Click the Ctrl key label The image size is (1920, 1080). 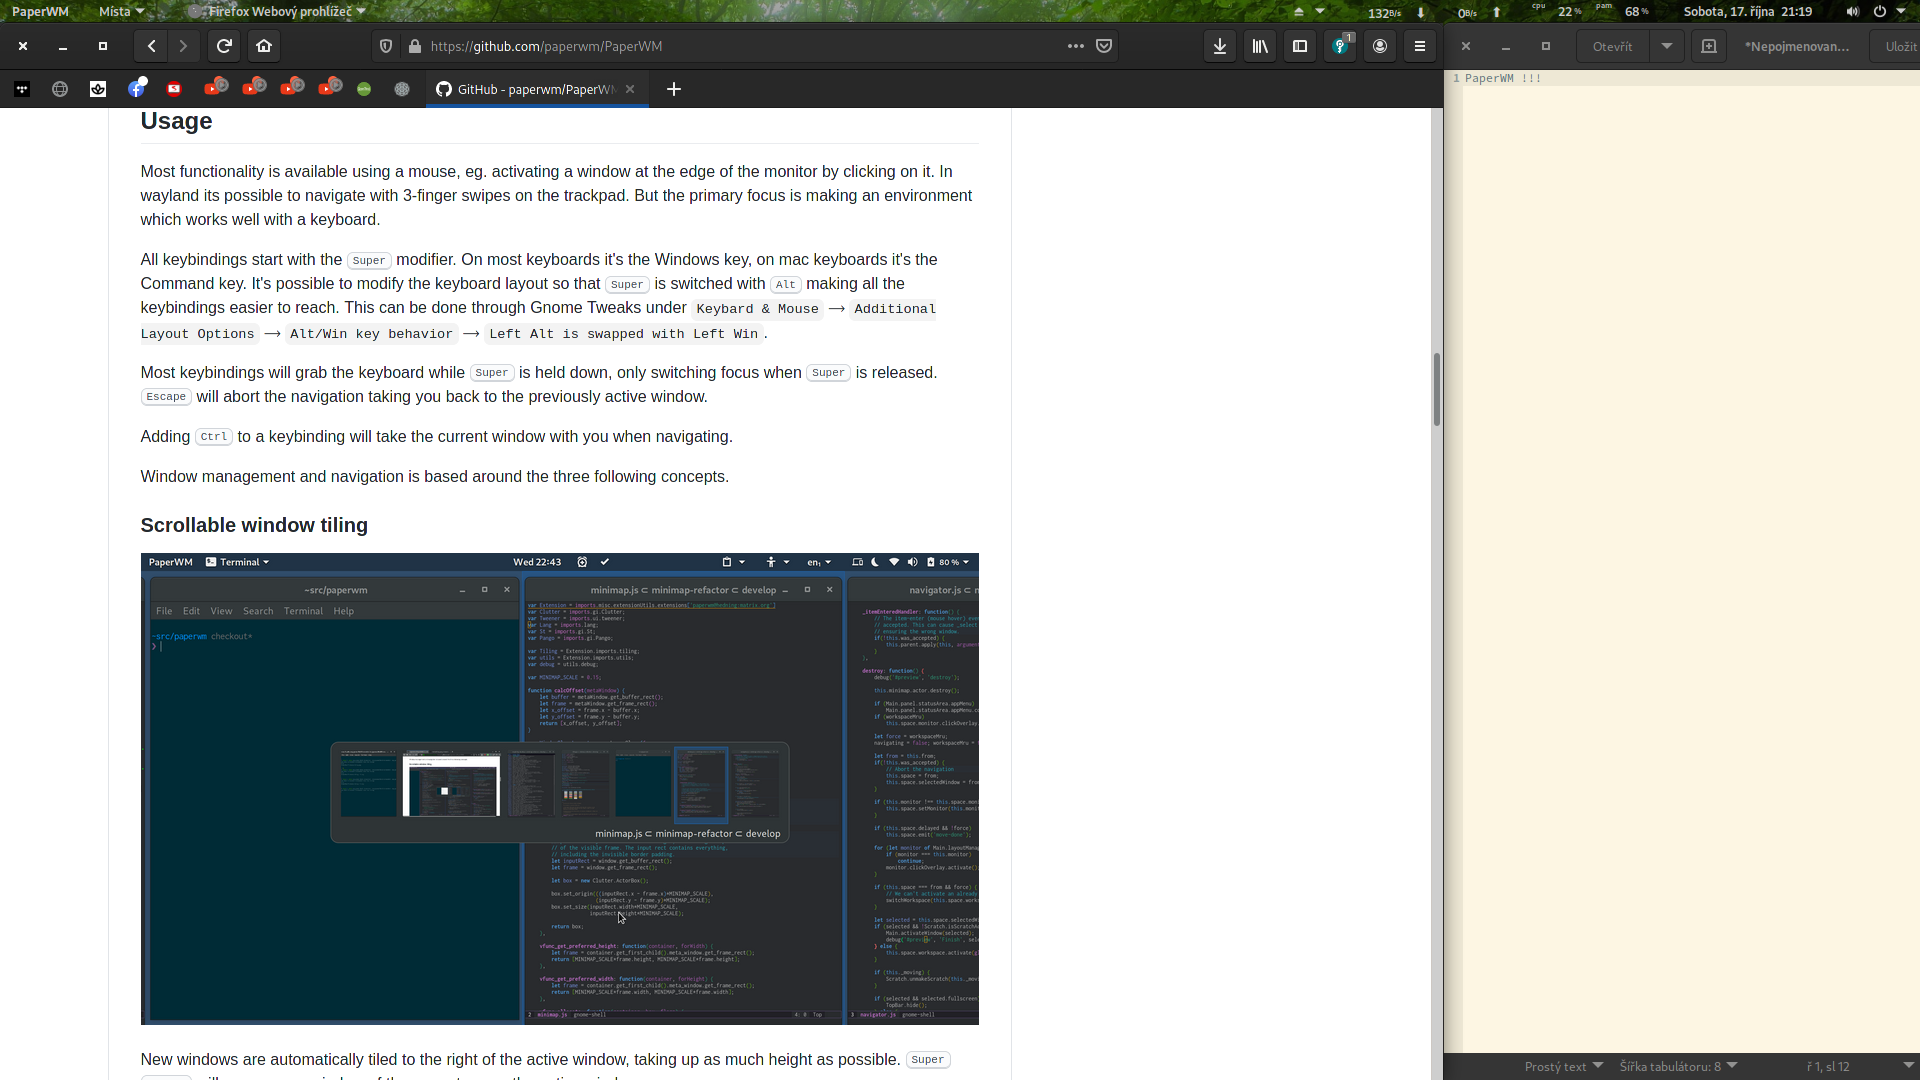point(214,437)
